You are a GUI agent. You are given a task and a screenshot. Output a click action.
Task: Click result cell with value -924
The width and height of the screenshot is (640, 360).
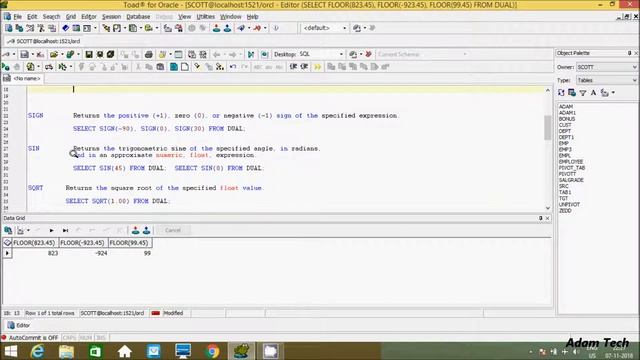[83, 253]
